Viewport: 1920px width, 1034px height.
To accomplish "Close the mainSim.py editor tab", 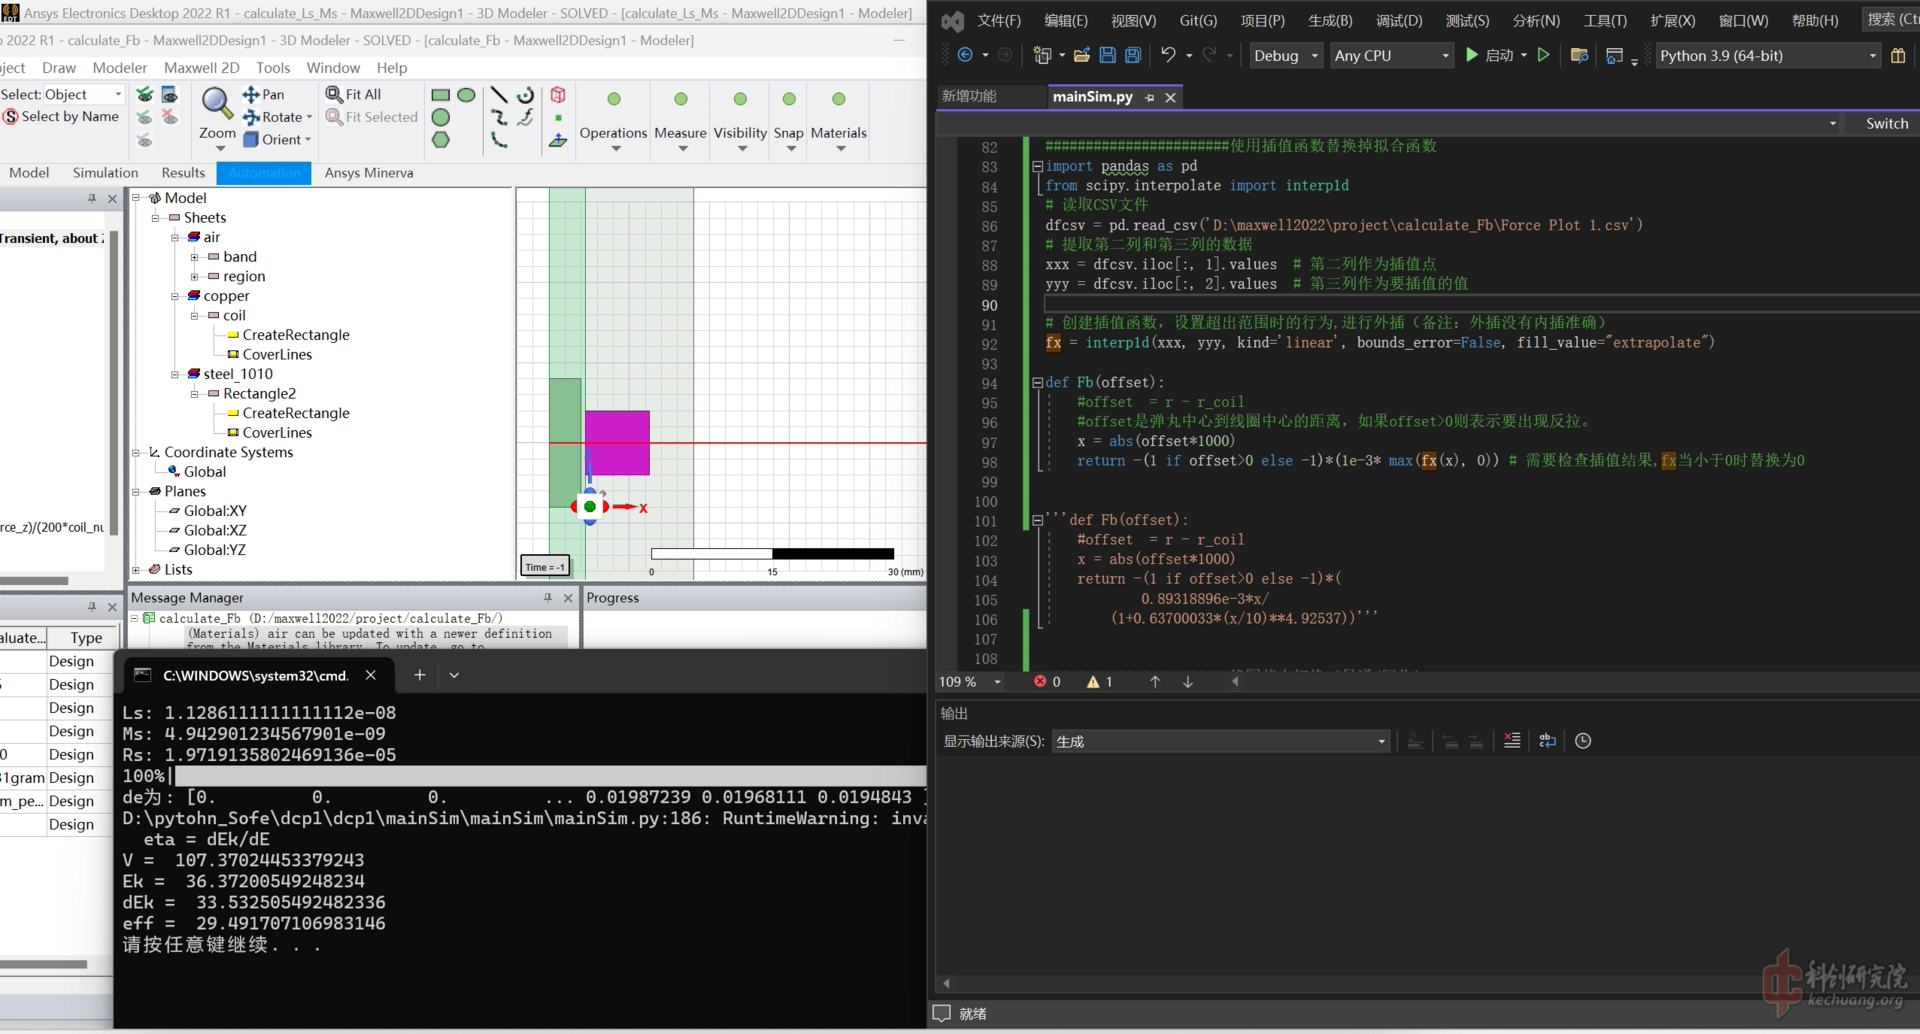I will [x=1171, y=97].
